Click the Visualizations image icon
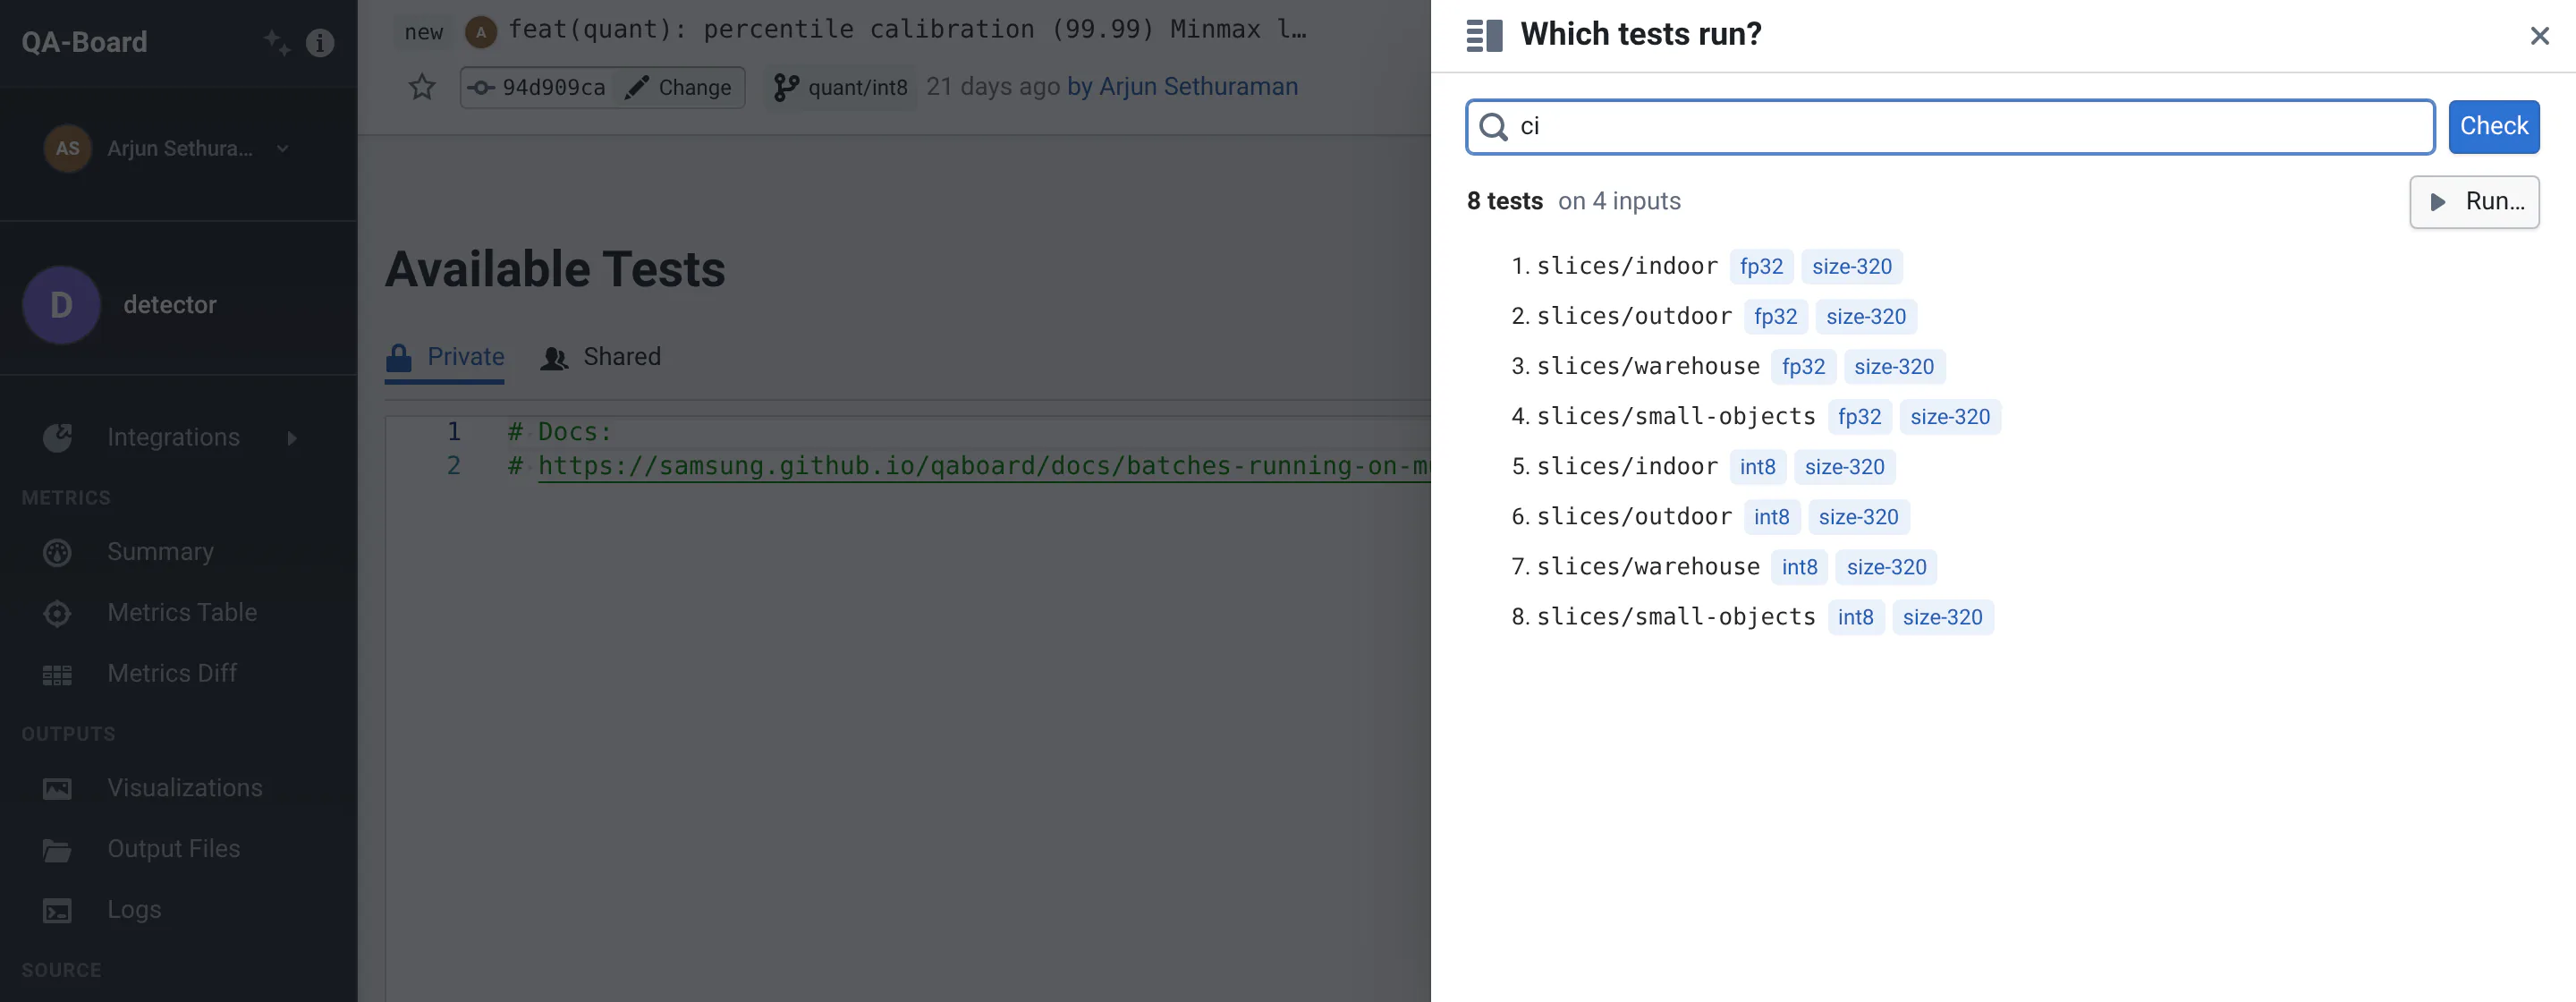2576x1002 pixels. click(x=57, y=789)
